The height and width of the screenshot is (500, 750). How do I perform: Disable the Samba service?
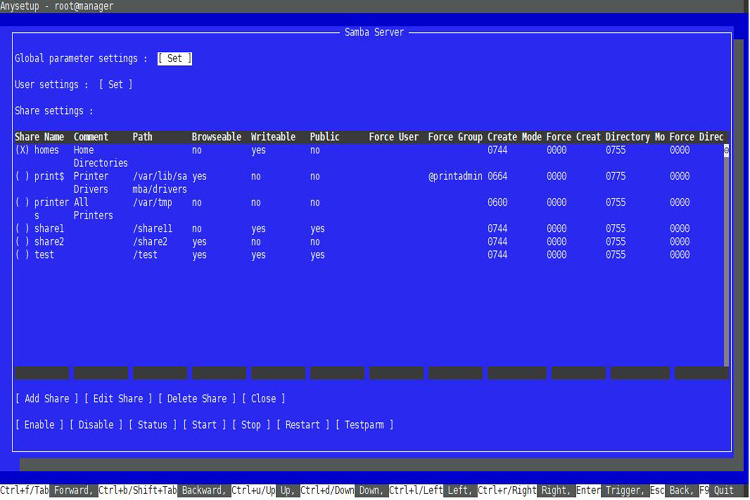tap(96, 425)
